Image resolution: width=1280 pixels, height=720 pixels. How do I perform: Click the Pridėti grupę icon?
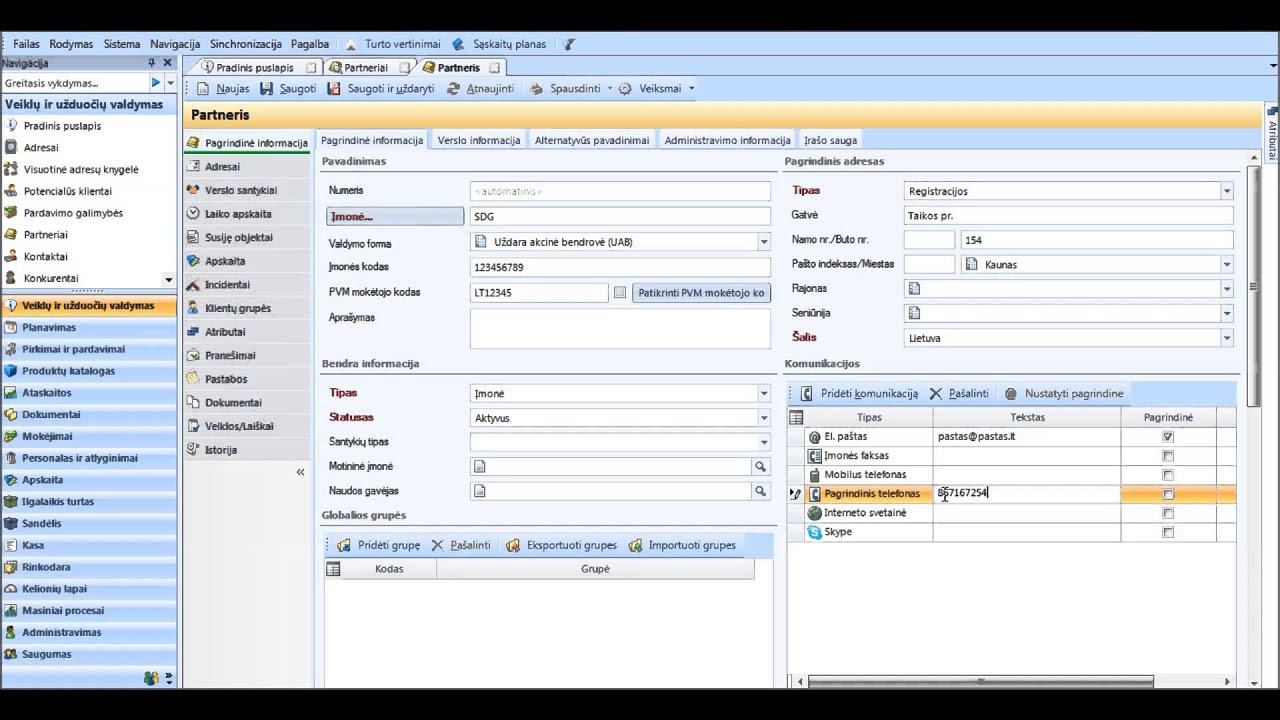344,546
